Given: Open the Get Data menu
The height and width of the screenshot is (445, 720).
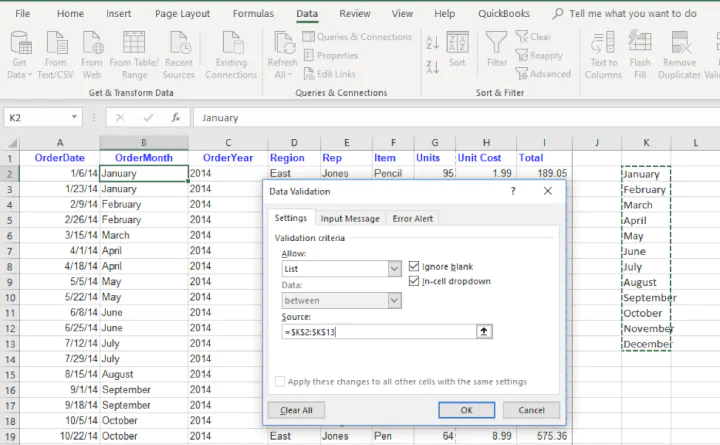Looking at the screenshot, I should pyautogui.click(x=20, y=55).
